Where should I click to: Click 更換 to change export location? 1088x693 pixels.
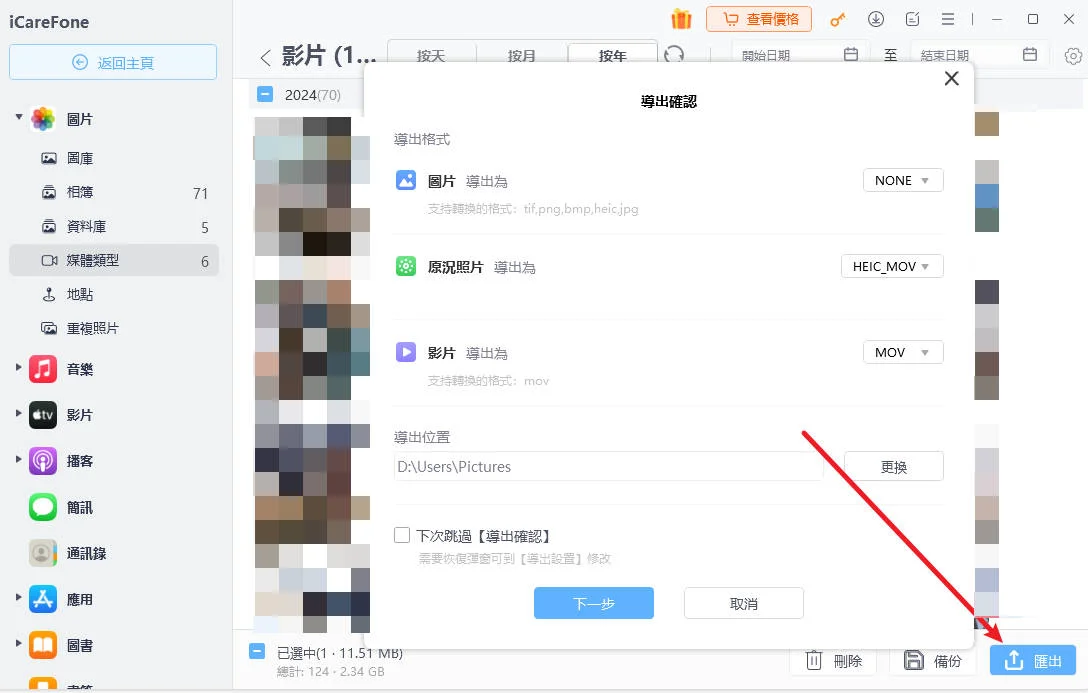pyautogui.click(x=893, y=466)
